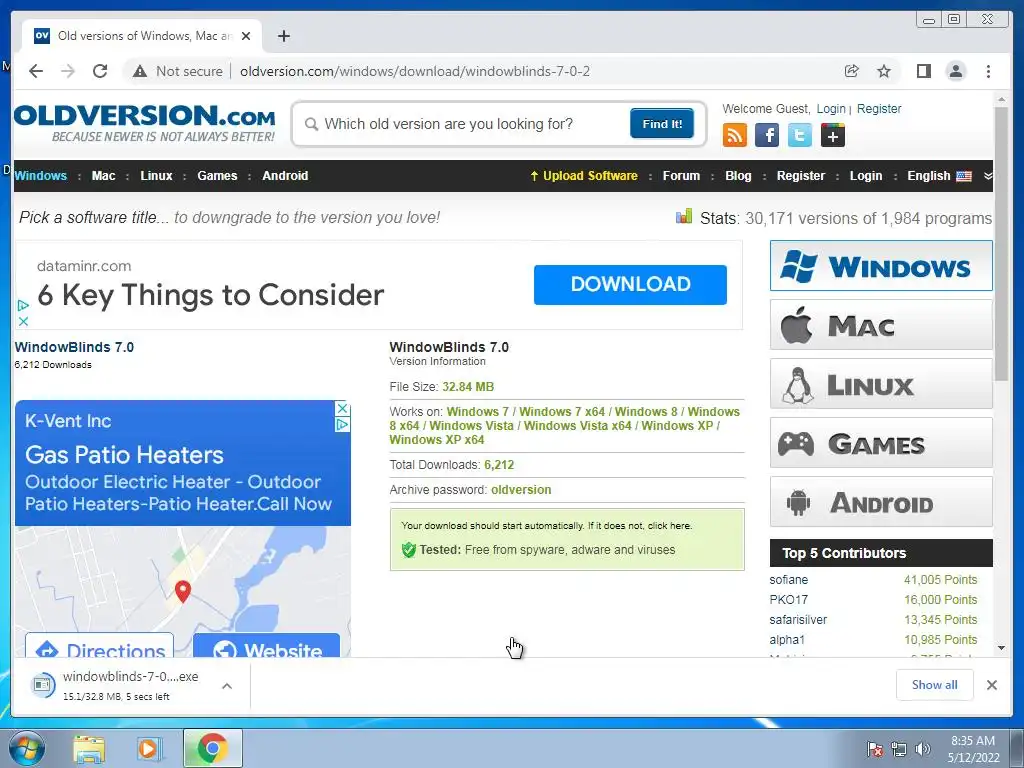
Task: Click the Register link near Welcome Guest
Action: [x=879, y=109]
